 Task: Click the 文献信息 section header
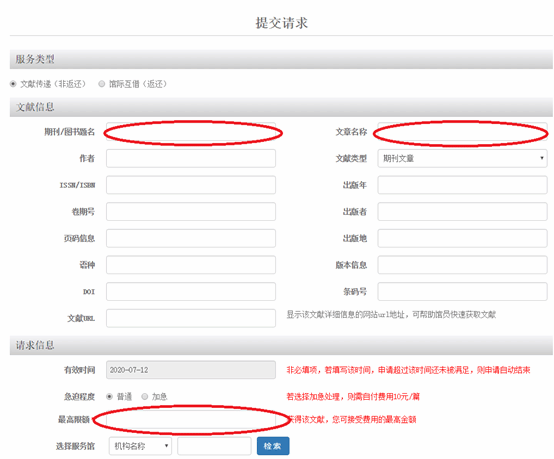[281, 107]
